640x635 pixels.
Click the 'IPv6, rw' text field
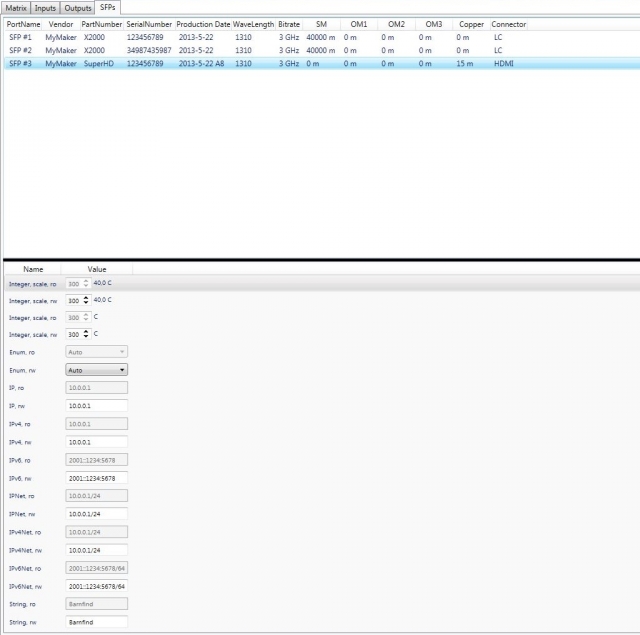[96, 478]
